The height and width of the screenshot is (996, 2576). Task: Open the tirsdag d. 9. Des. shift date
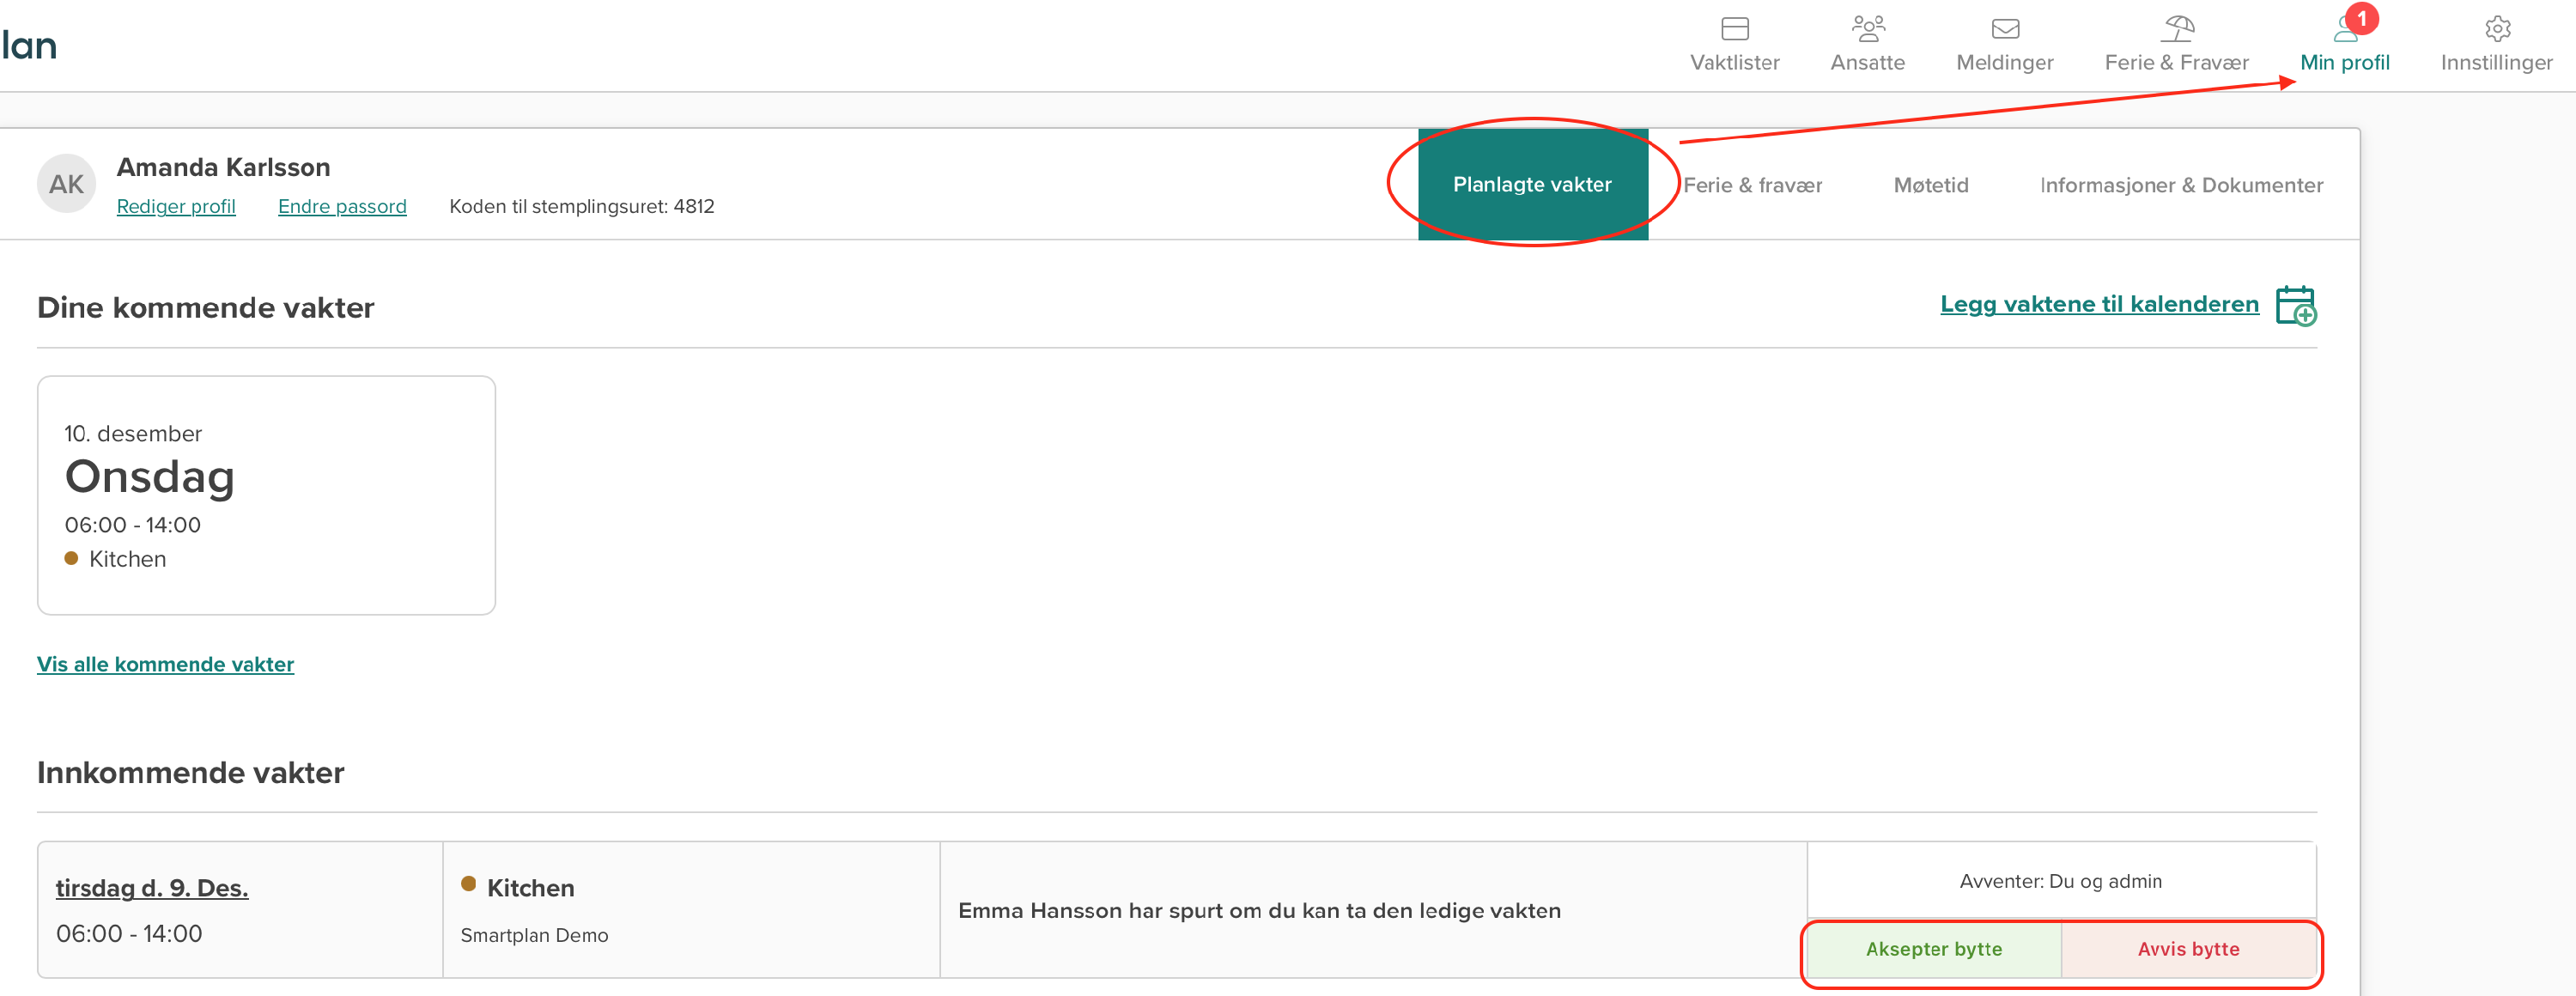click(x=152, y=888)
